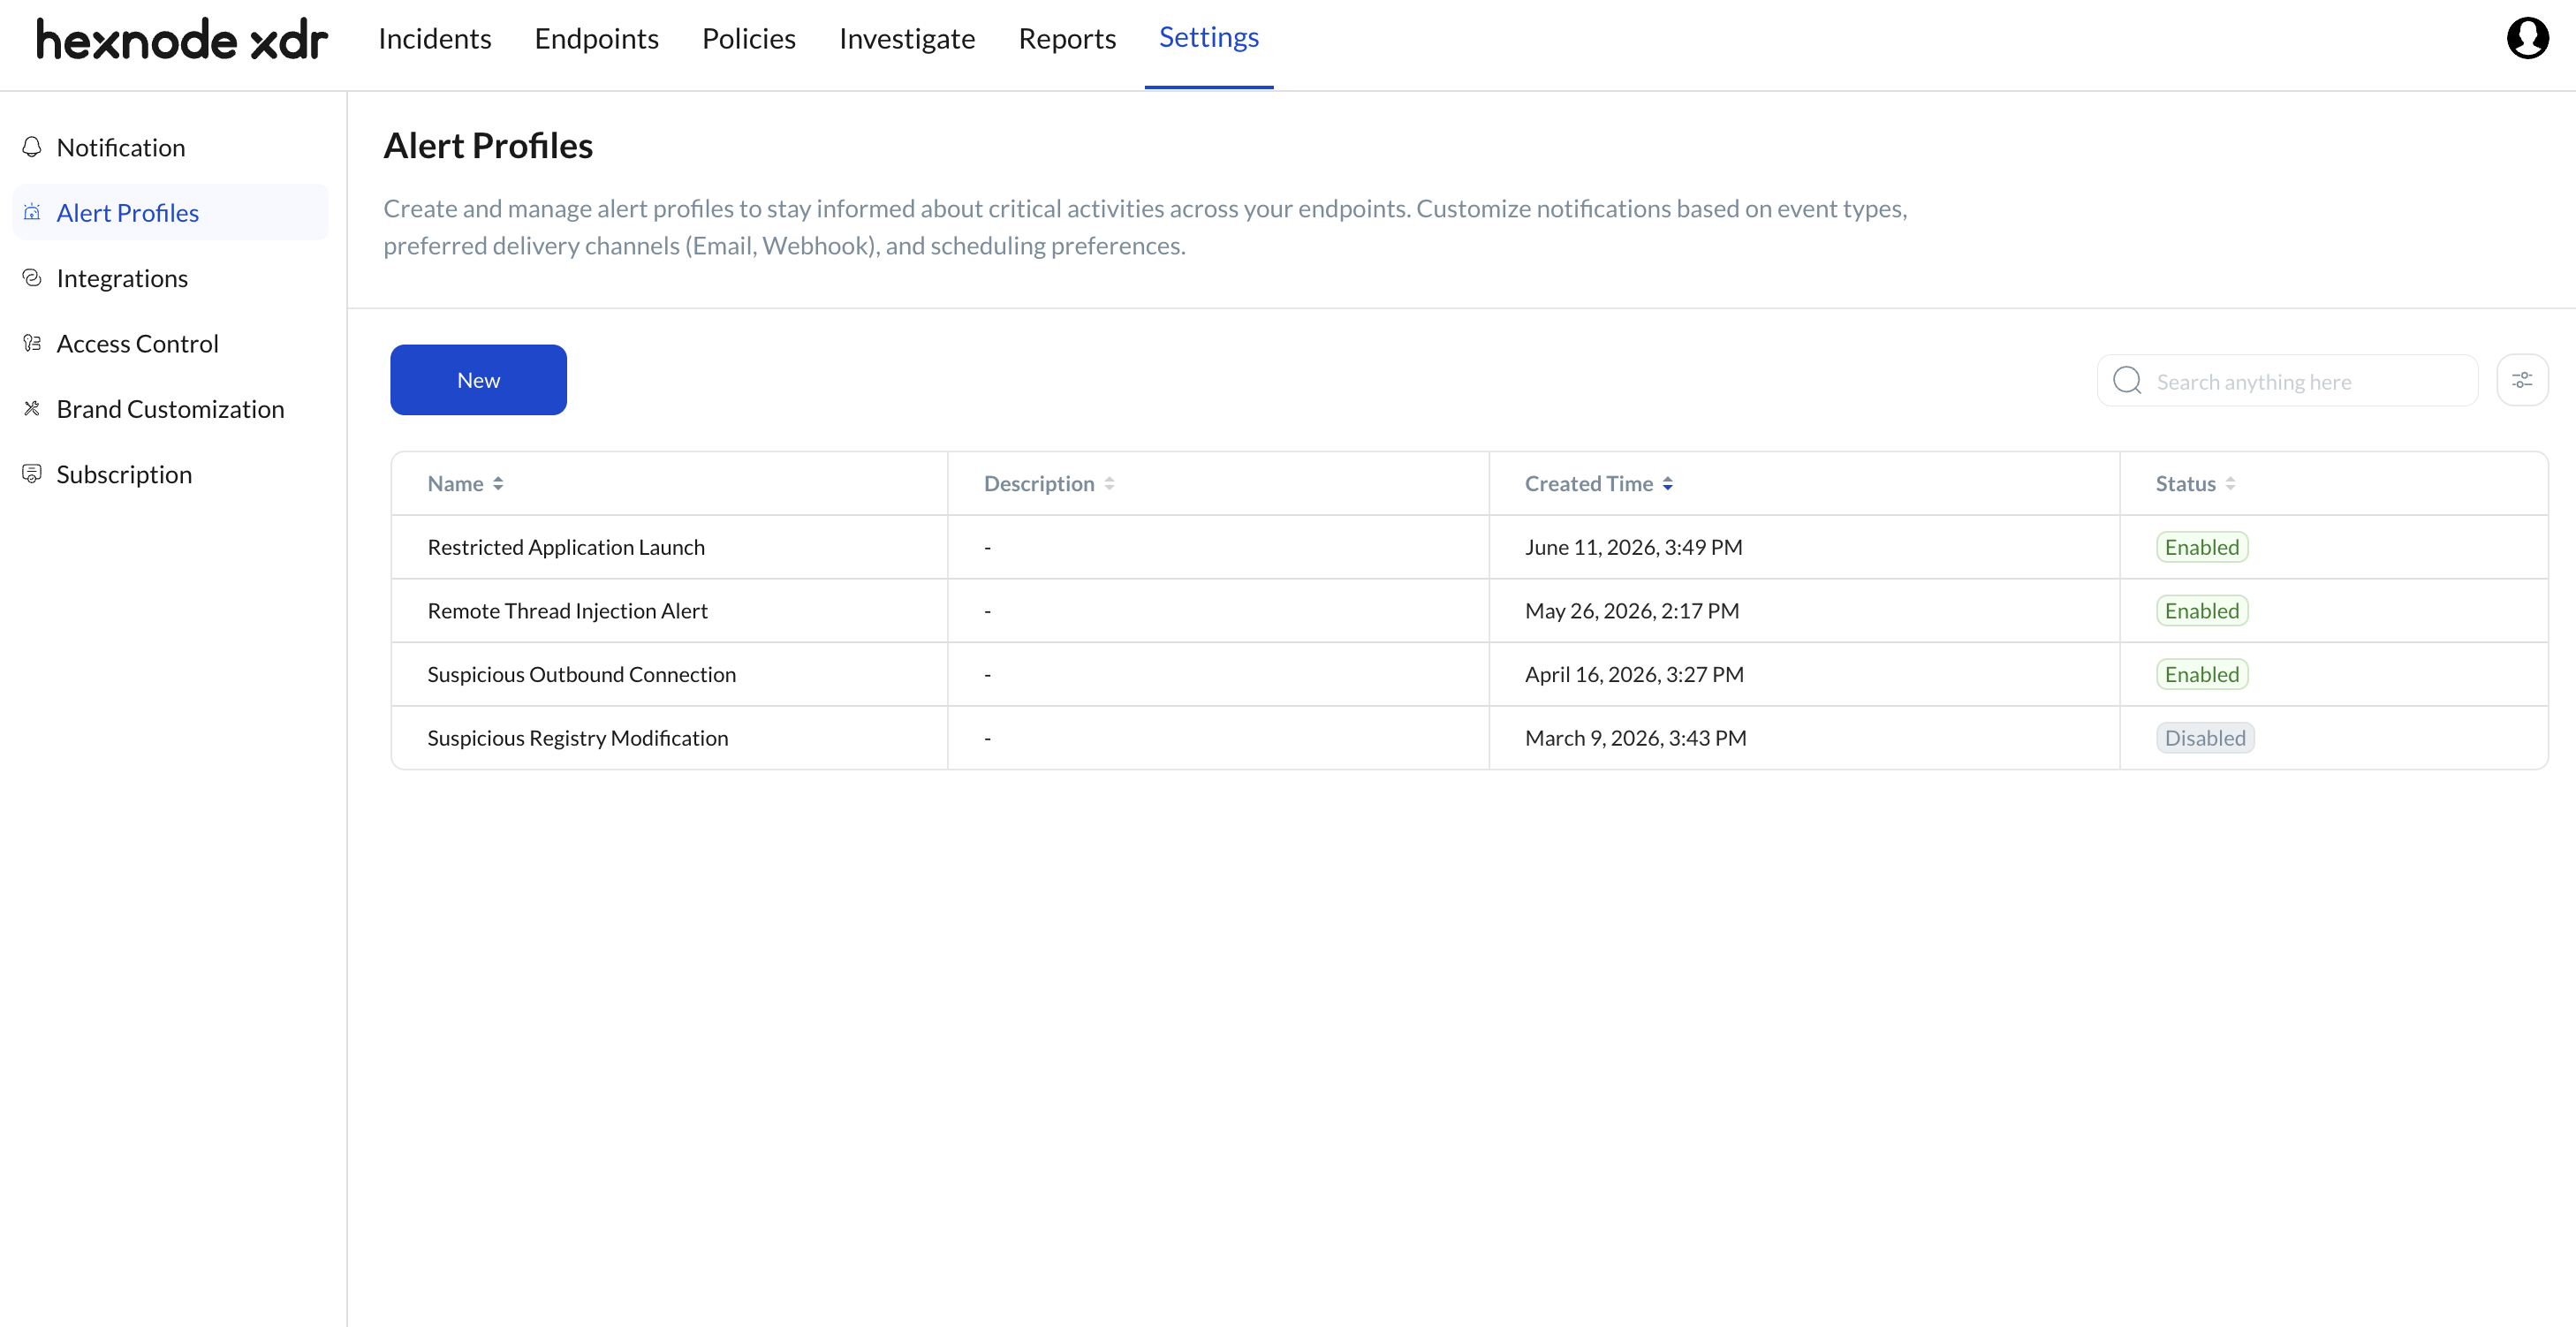Sort by Status column arrows
Viewport: 2576px width, 1327px height.
point(2230,484)
